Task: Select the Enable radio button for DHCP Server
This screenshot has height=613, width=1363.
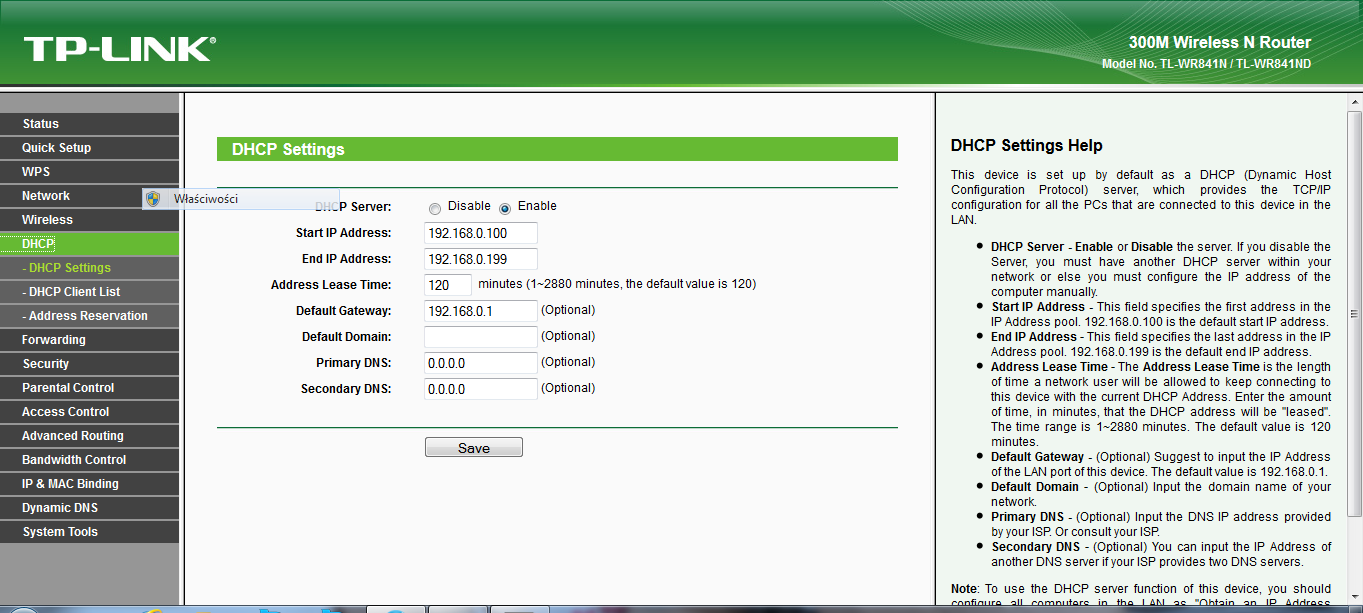Action: click(x=505, y=208)
